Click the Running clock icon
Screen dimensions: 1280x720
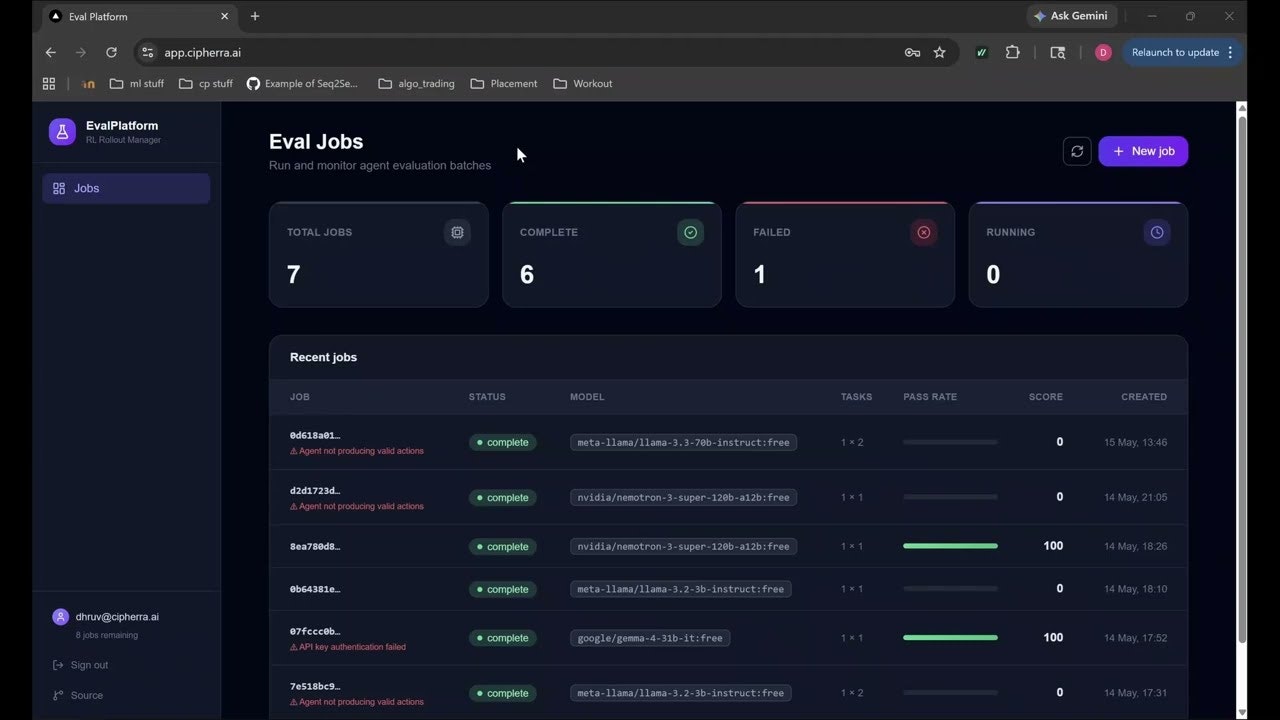pos(1157,232)
